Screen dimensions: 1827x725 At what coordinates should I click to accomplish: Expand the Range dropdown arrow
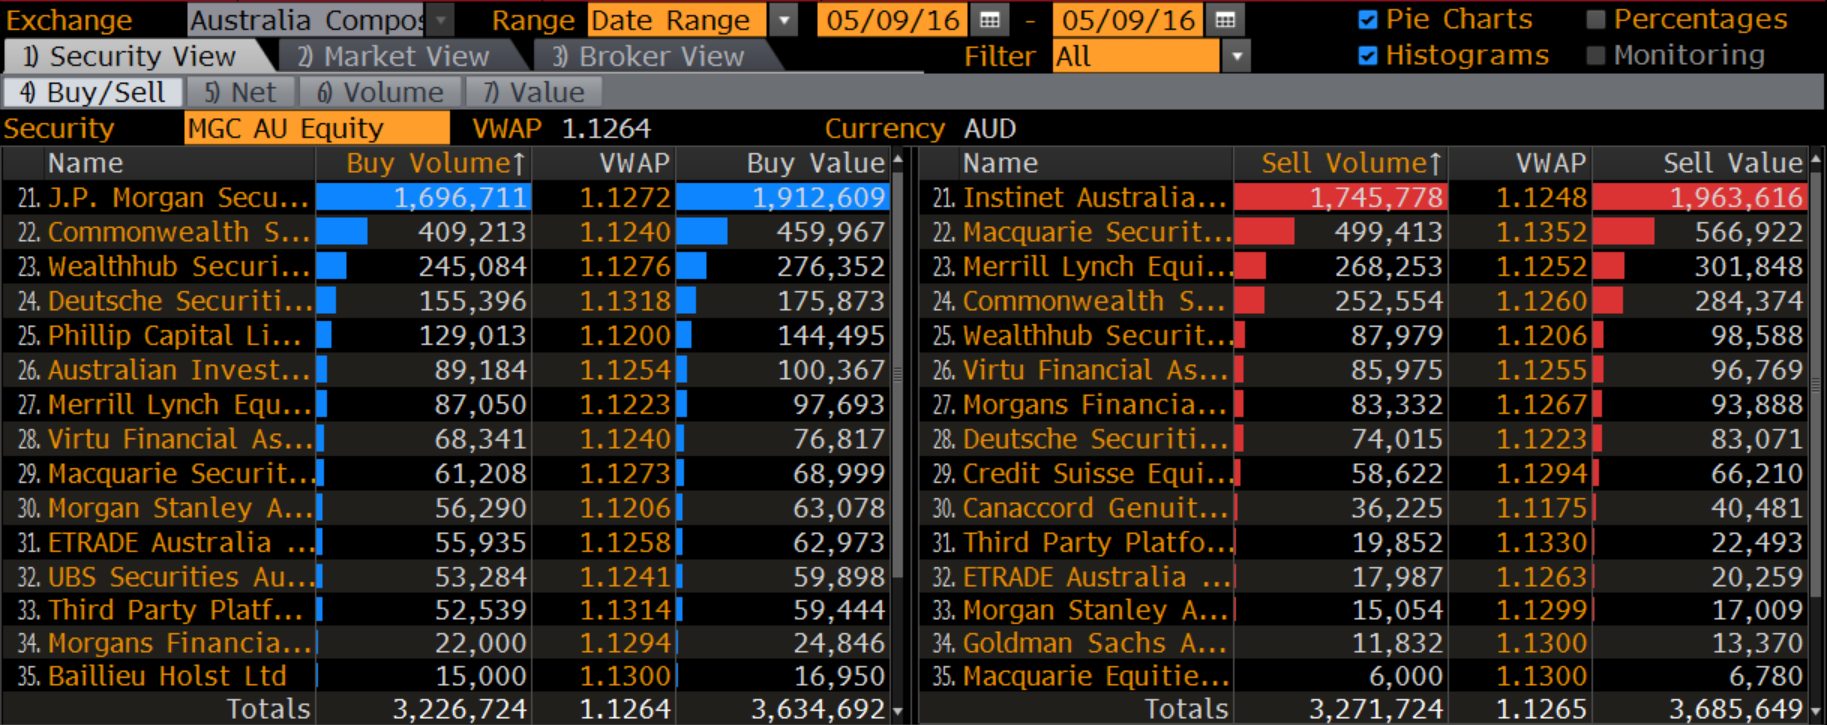pos(784,20)
